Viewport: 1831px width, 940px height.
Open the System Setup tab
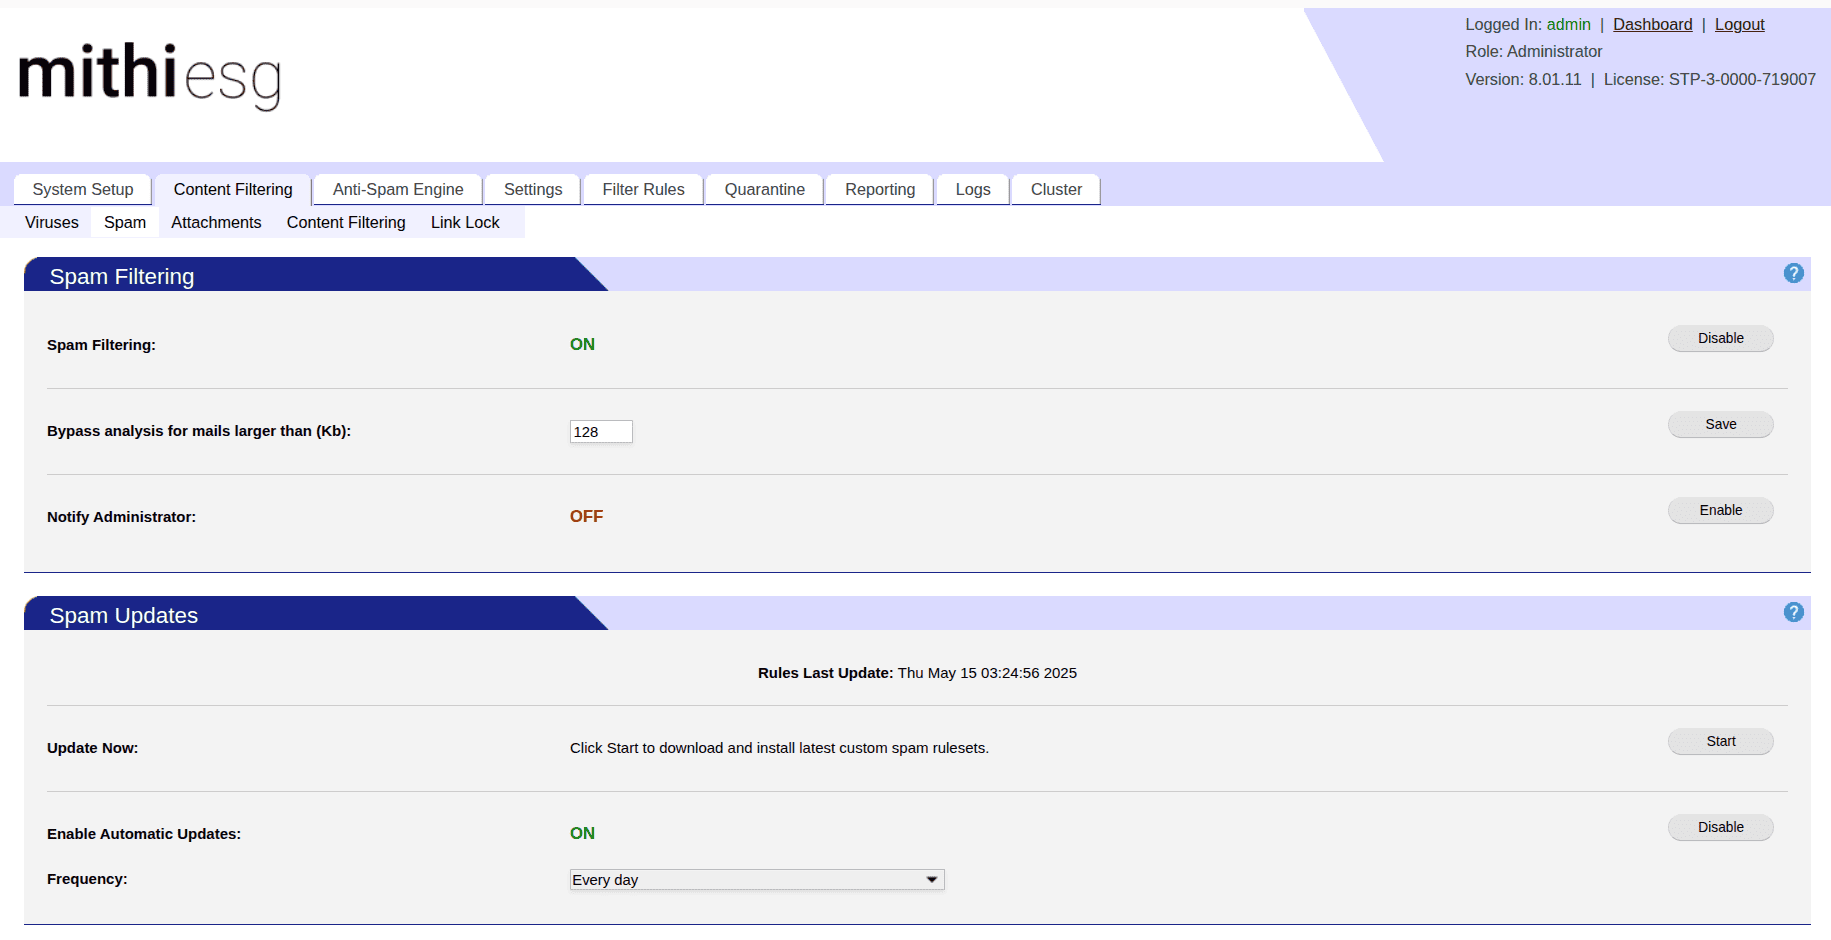pos(83,189)
